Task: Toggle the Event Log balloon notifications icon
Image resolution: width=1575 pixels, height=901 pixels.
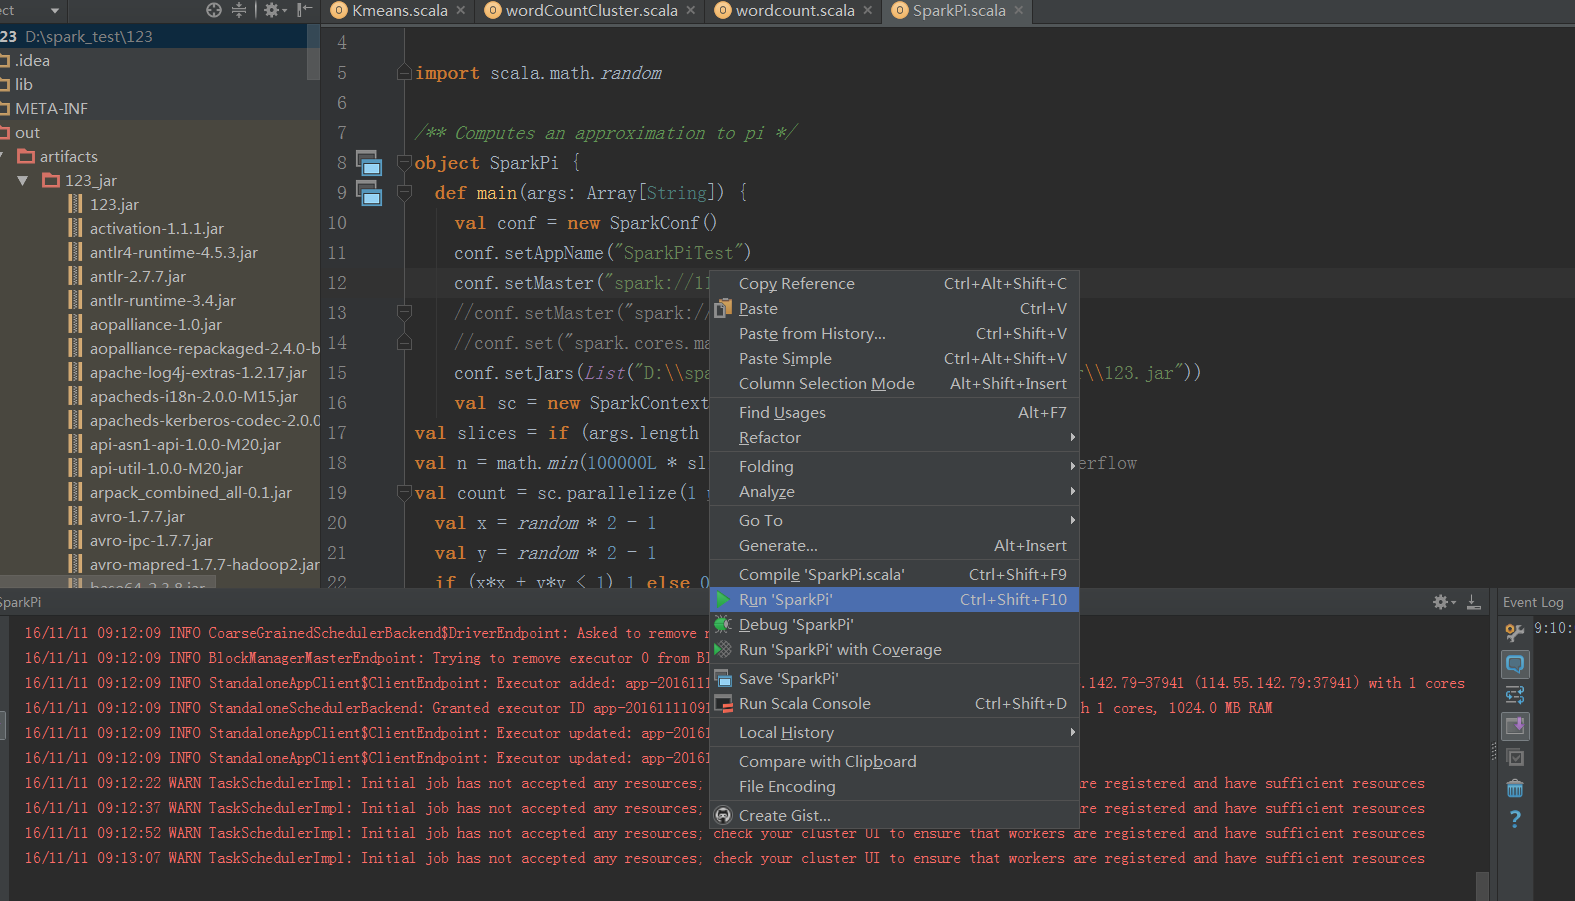Action: pos(1515,664)
